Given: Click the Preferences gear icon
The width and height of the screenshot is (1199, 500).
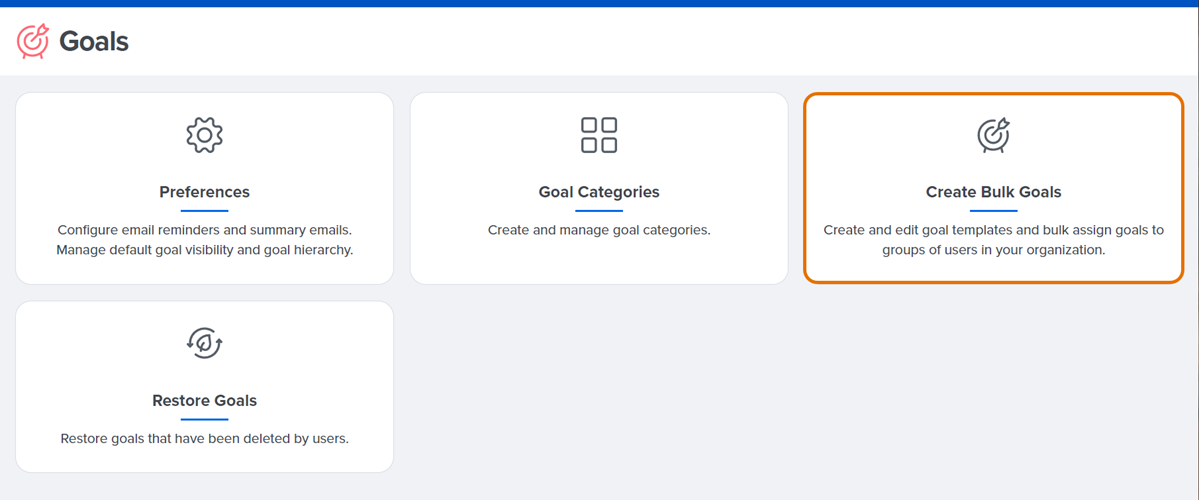Looking at the screenshot, I should click(x=204, y=135).
